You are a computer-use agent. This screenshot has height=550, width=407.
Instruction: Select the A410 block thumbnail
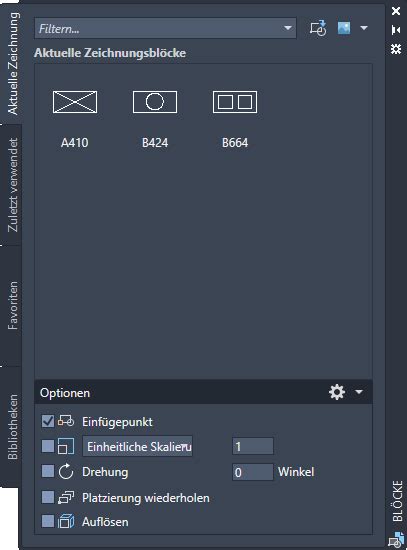75,102
